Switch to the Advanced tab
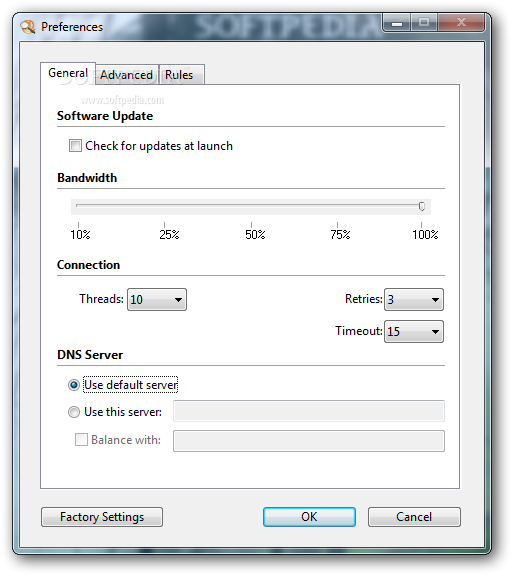 coord(127,75)
